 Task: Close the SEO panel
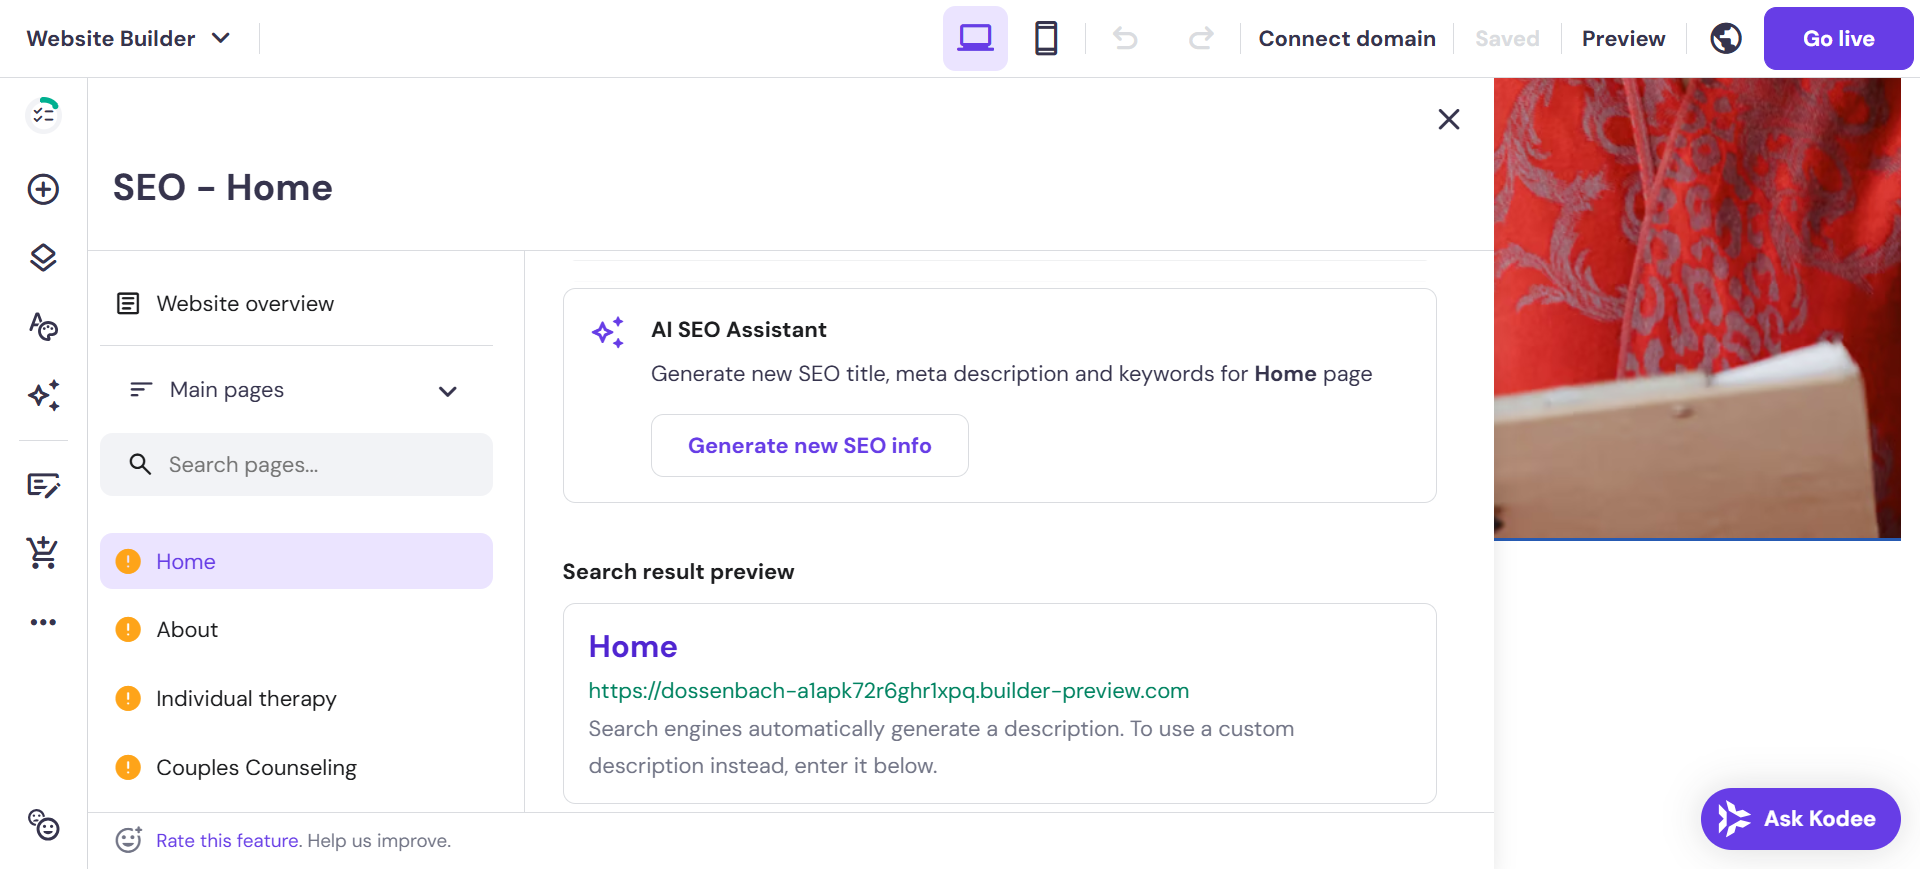coord(1449,119)
